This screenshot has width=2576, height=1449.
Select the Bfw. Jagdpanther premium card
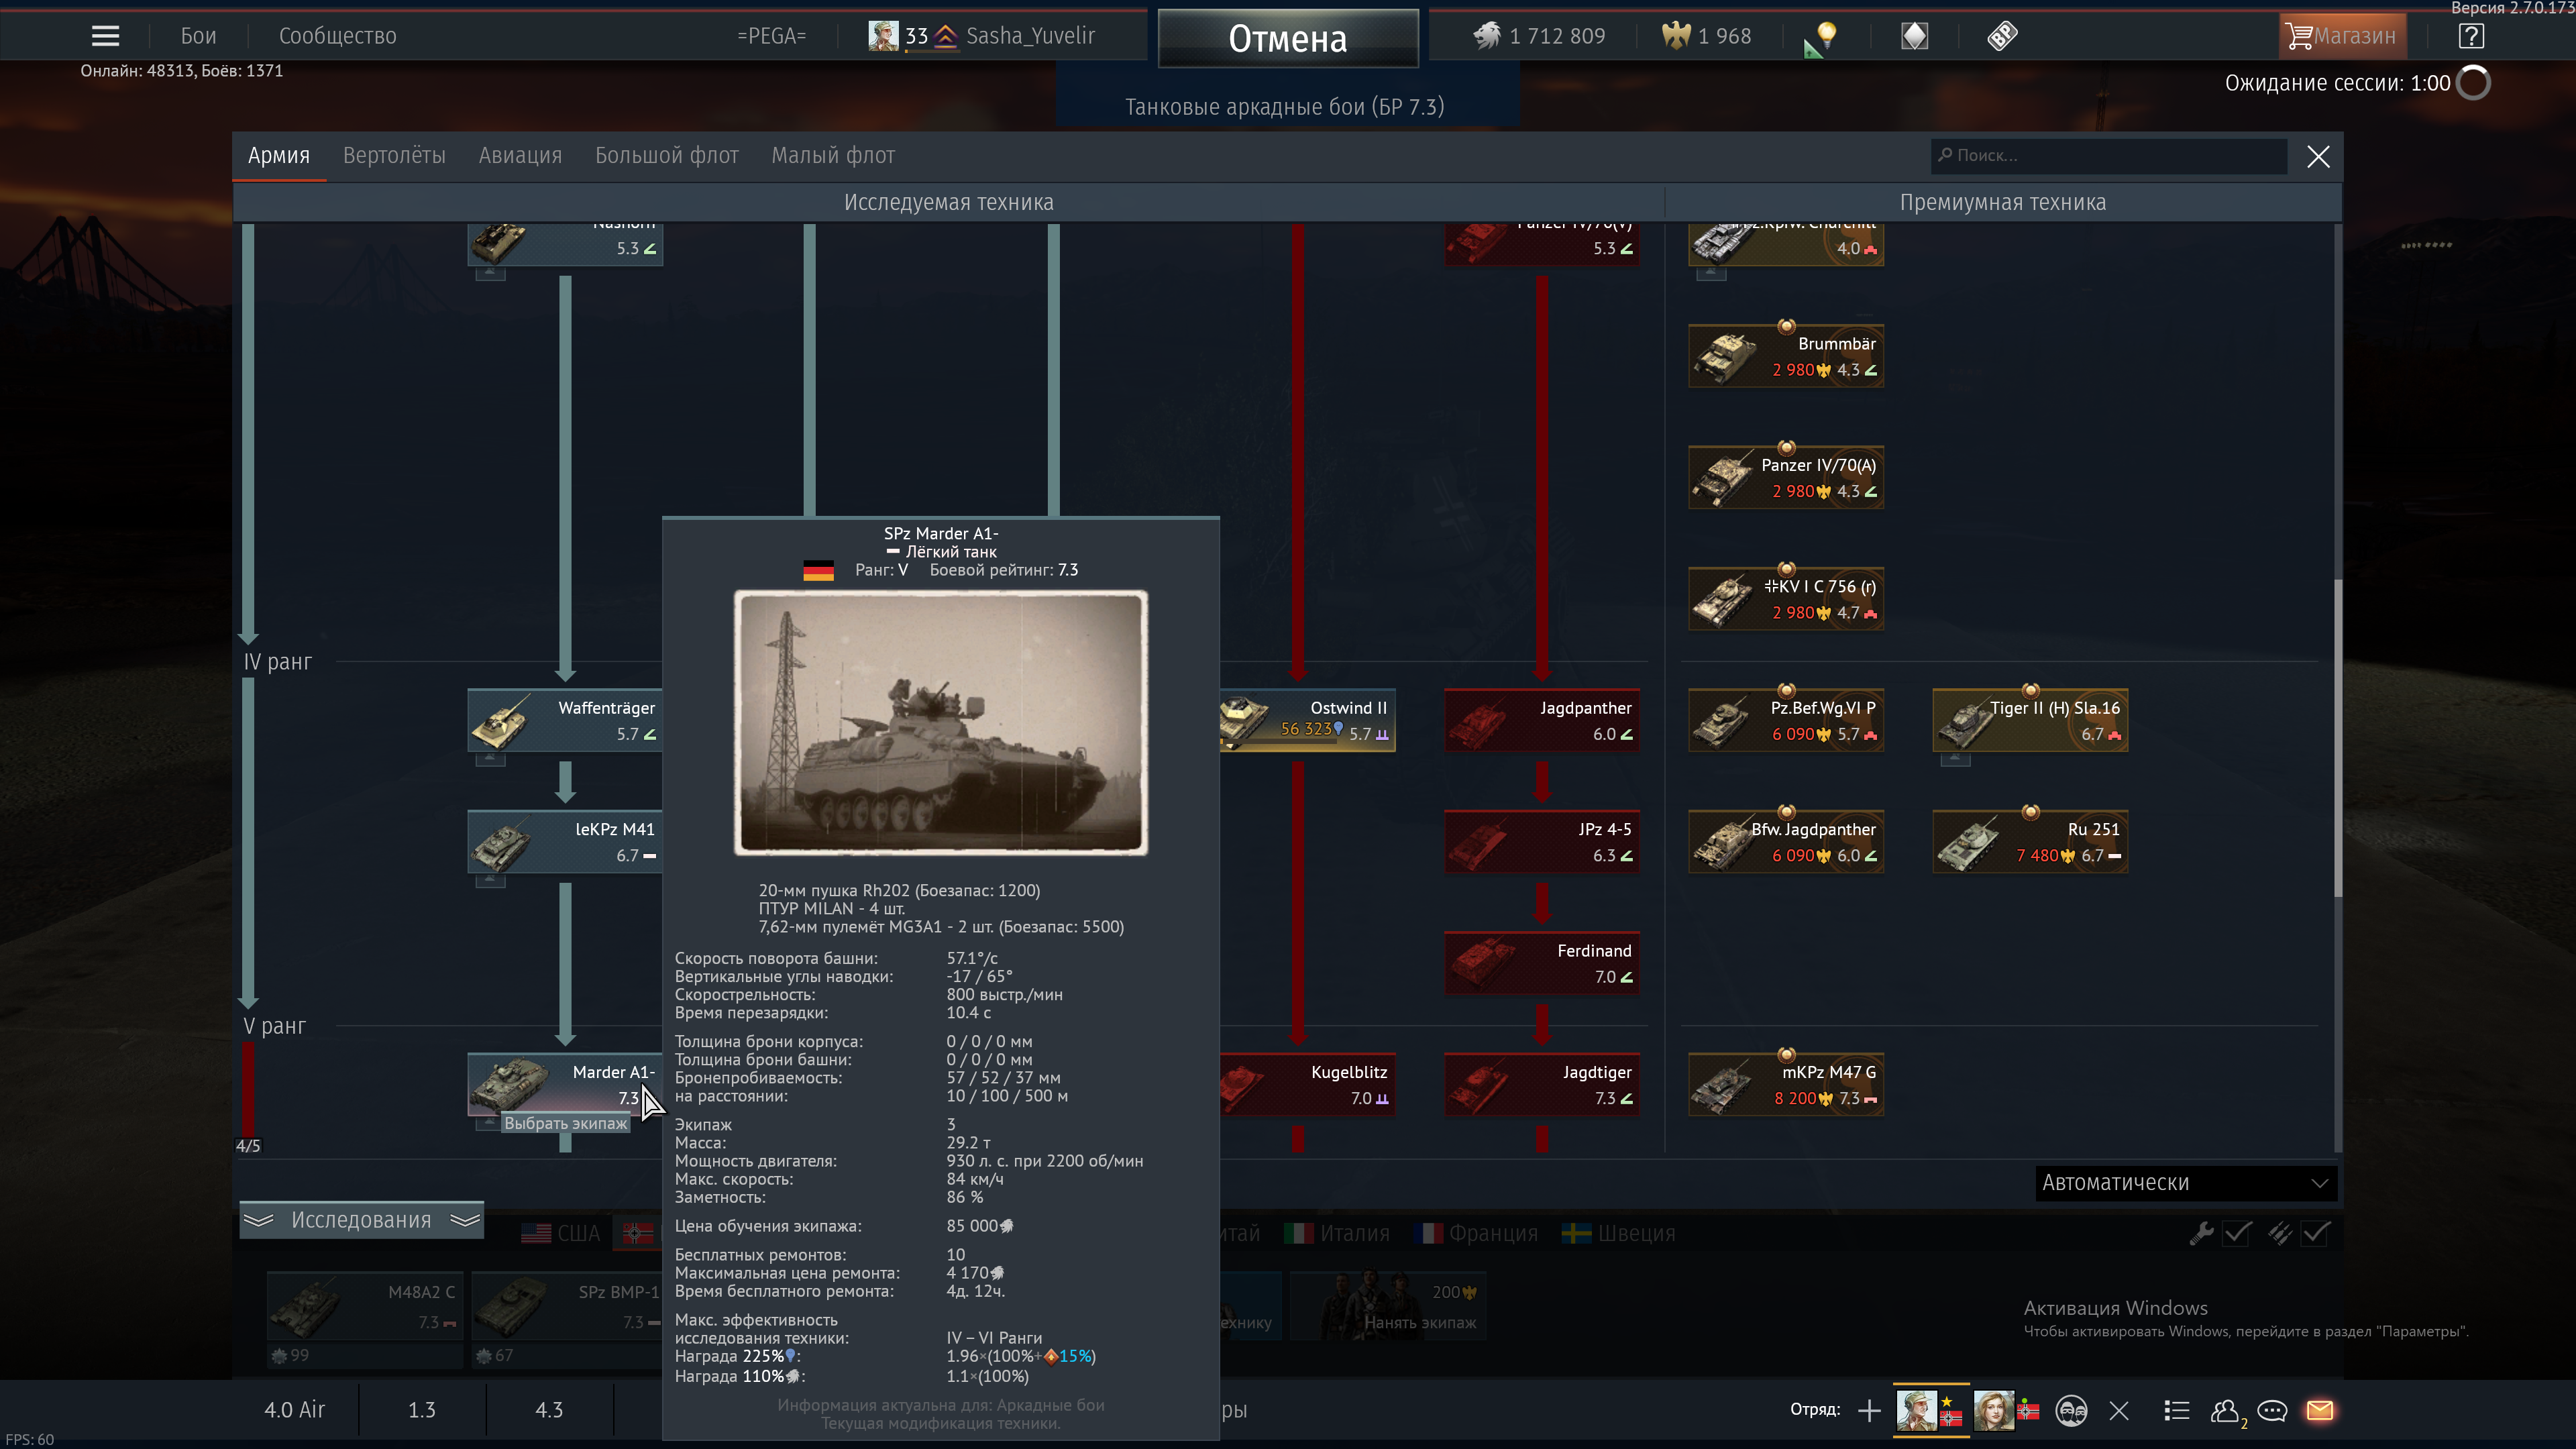(1786, 841)
